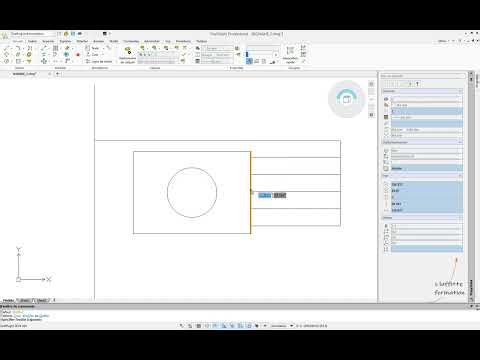Open the line color dropdown in ribbon

point(217,48)
